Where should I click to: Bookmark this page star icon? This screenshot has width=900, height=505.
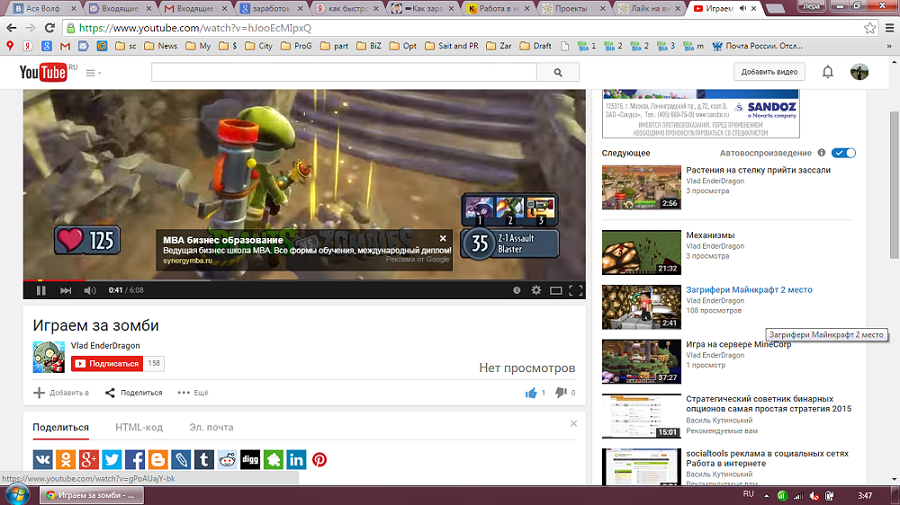coord(870,28)
